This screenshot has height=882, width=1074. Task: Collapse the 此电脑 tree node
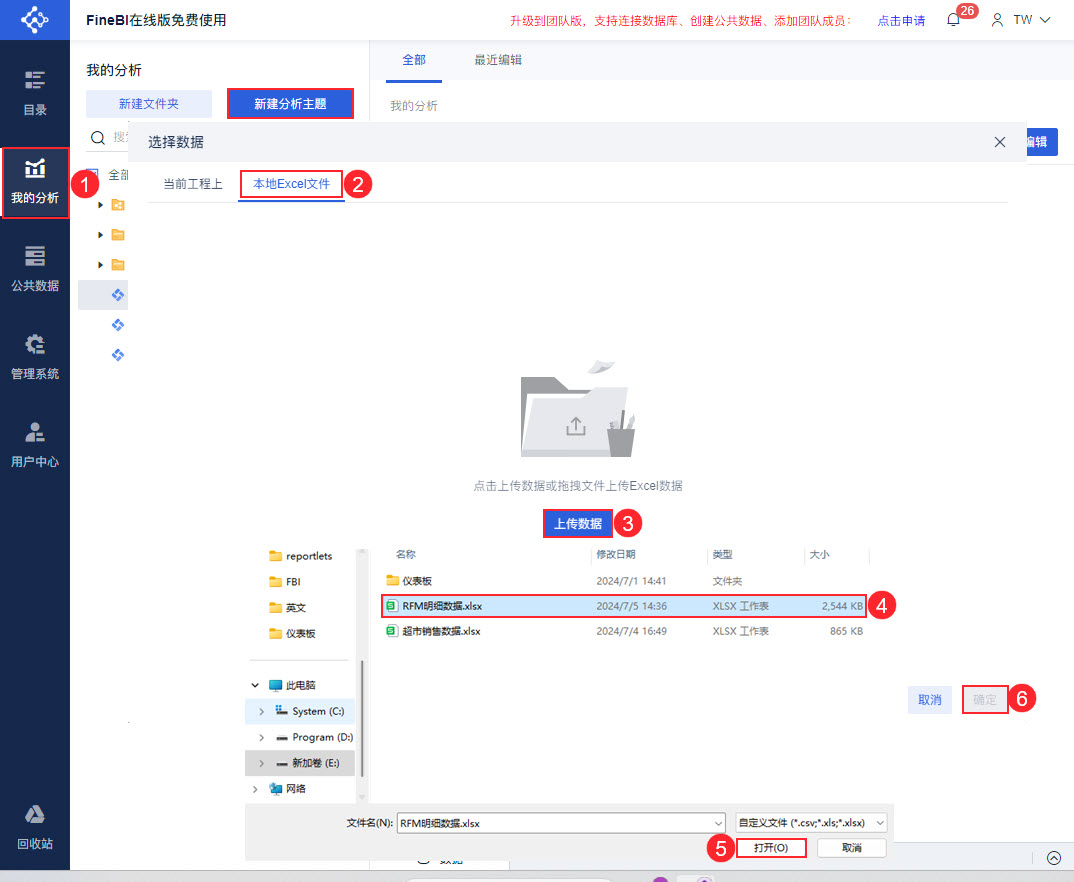[255, 685]
